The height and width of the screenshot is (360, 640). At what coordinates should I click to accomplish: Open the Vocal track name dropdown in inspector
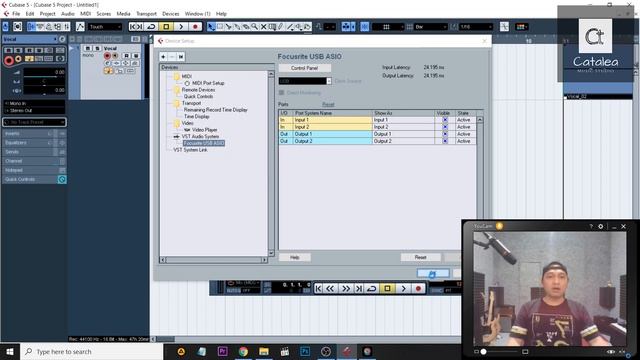click(x=30, y=39)
